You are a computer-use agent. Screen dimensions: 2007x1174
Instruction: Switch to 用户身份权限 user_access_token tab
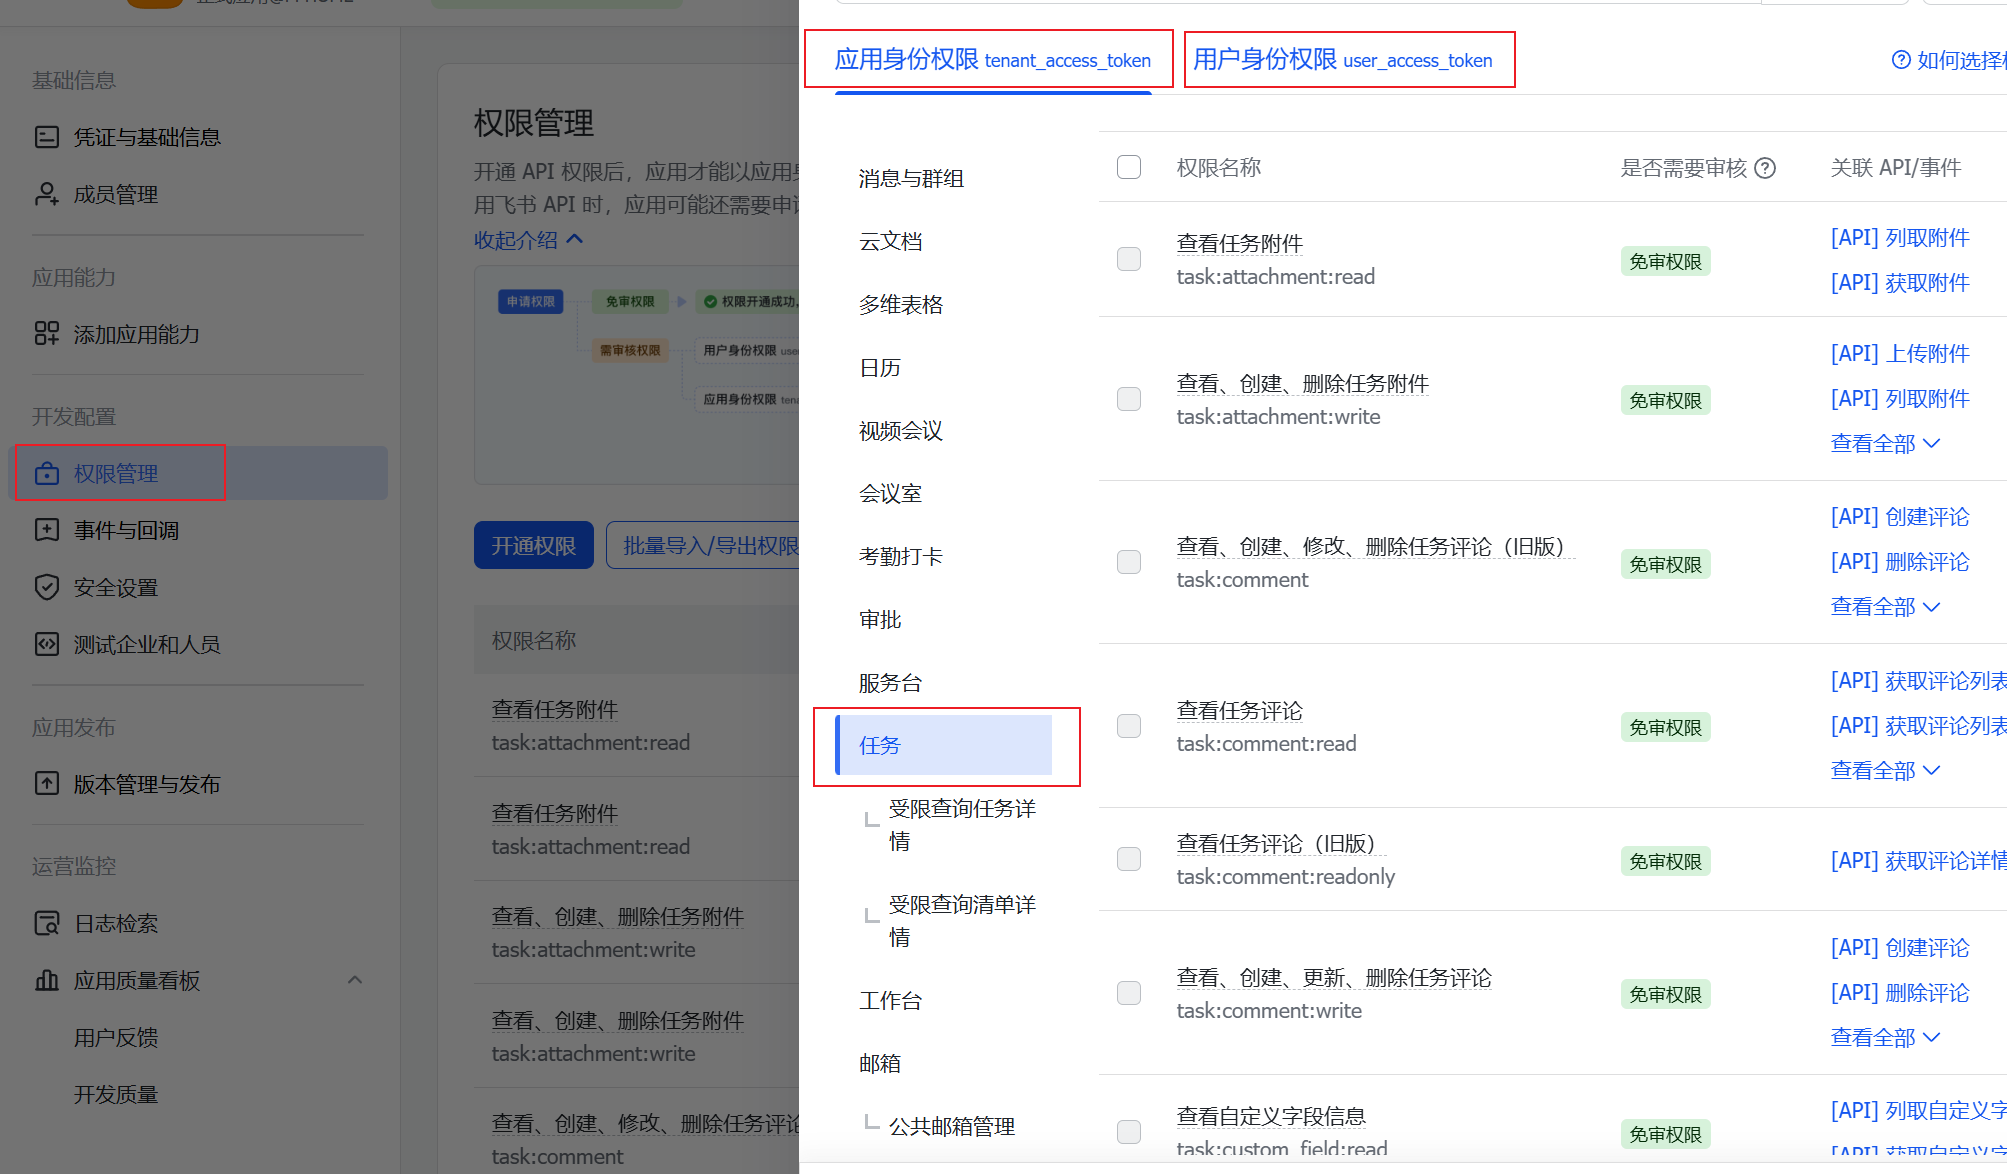tap(1342, 60)
